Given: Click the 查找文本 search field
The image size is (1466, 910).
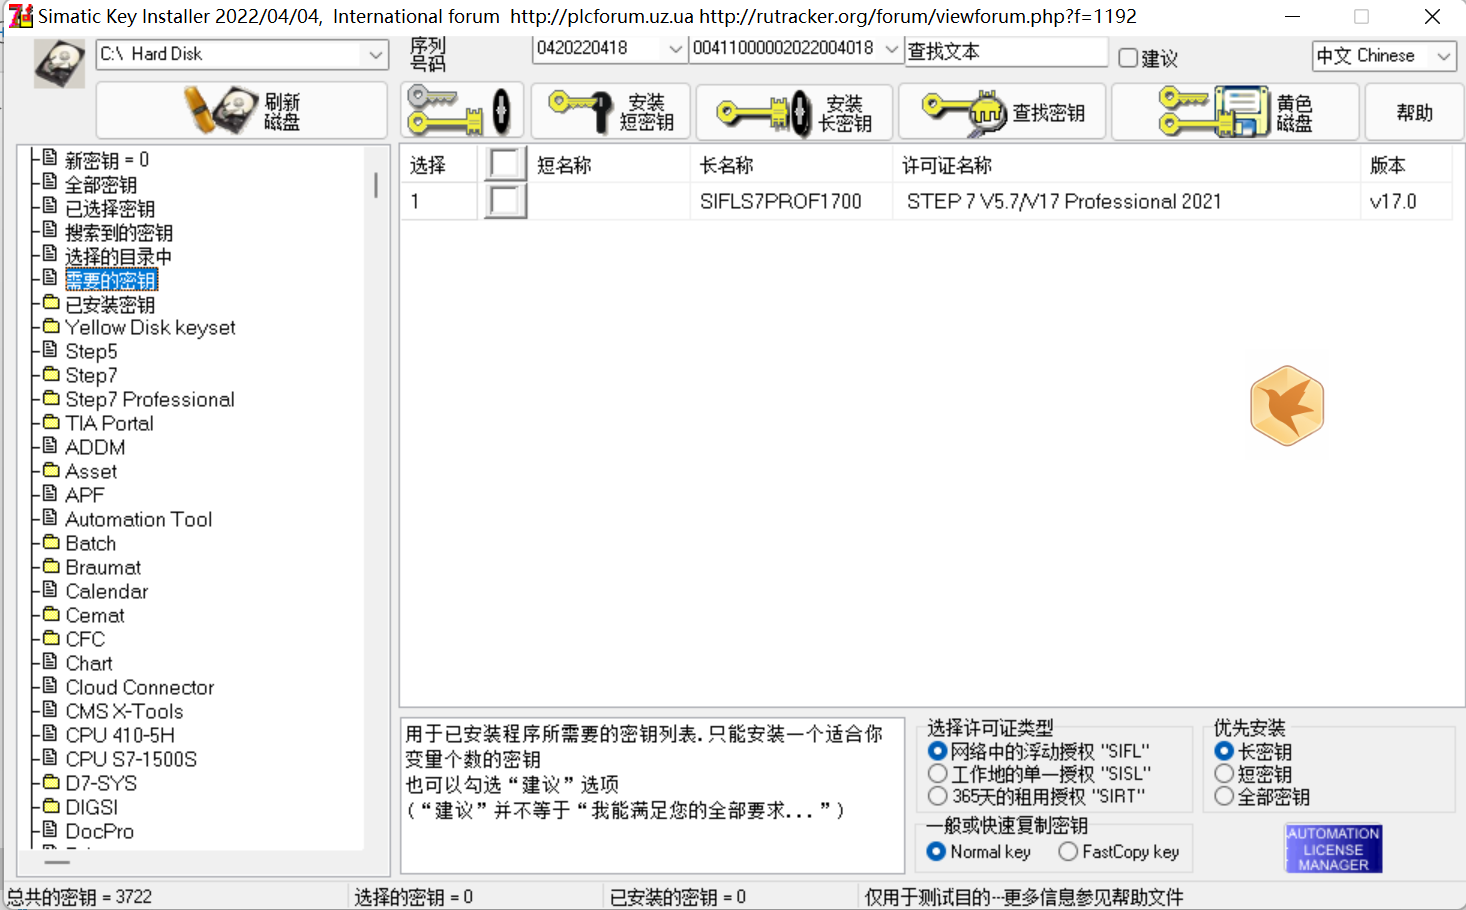Looking at the screenshot, I should pyautogui.click(x=1006, y=51).
